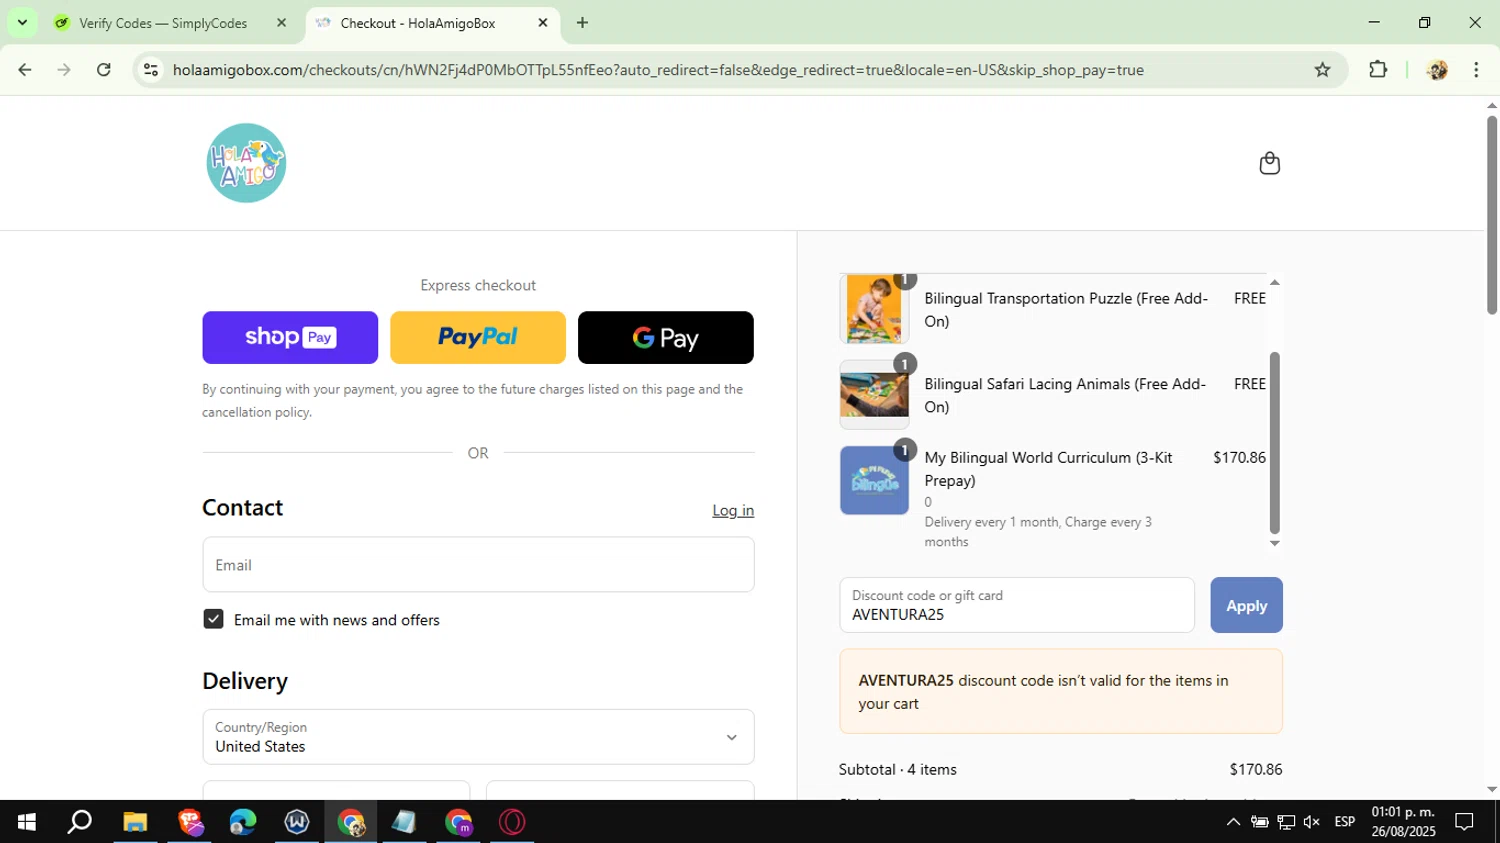Apply the AVENTURA25 discount code

(1246, 605)
